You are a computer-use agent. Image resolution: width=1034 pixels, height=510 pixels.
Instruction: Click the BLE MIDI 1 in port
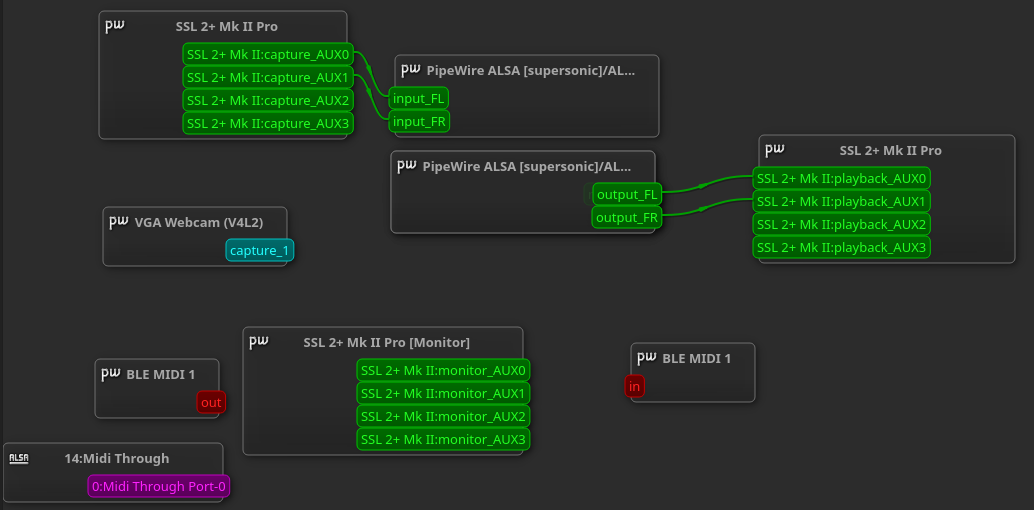pyautogui.click(x=634, y=387)
